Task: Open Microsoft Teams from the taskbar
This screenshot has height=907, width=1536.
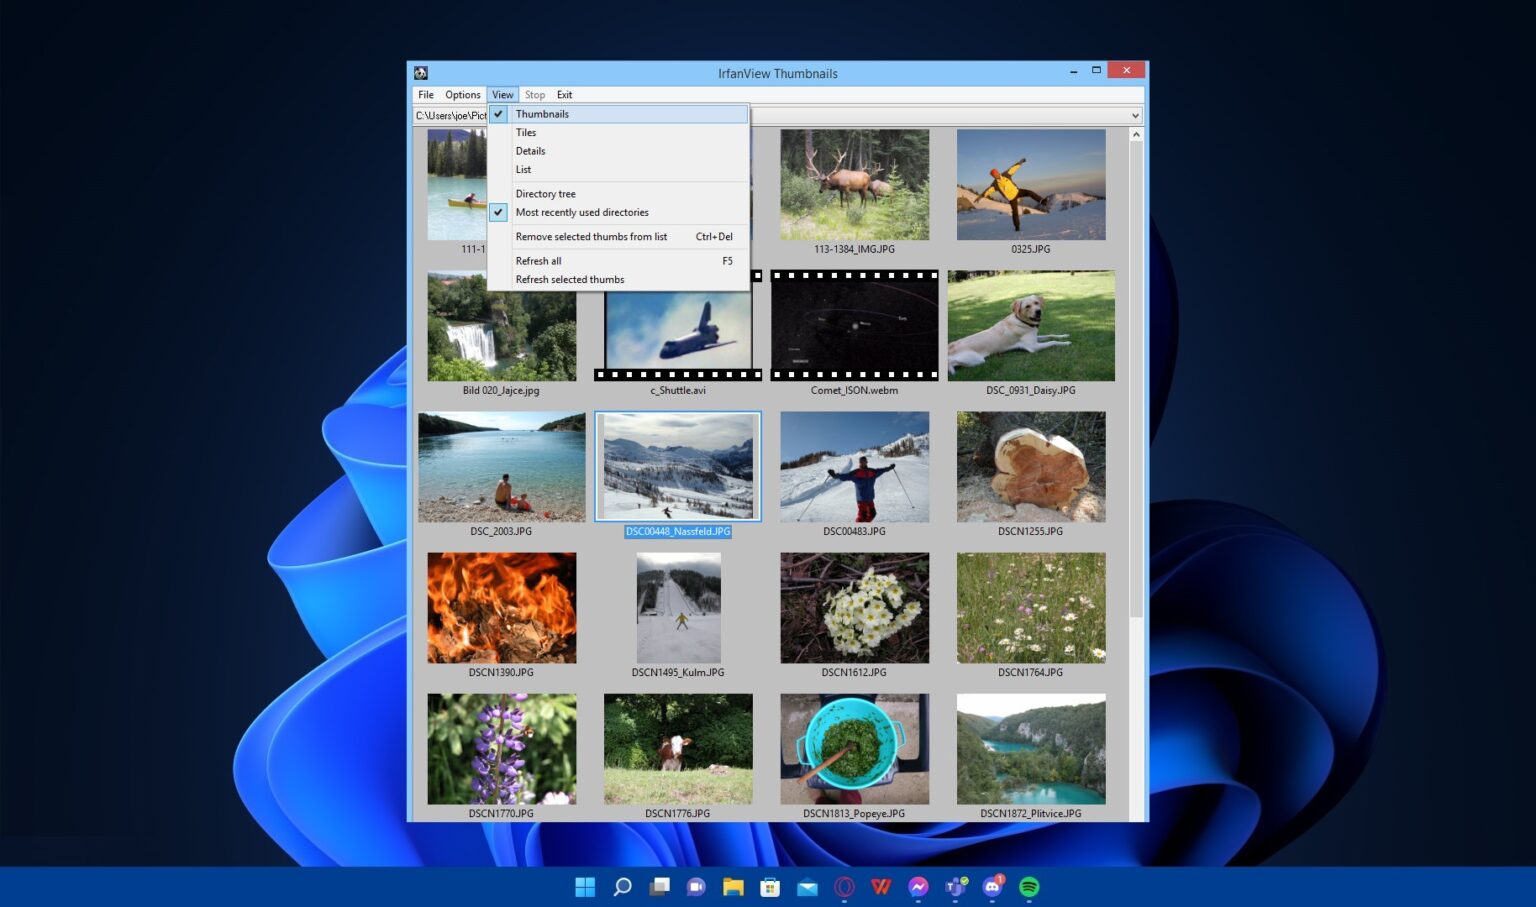Action: pos(954,887)
